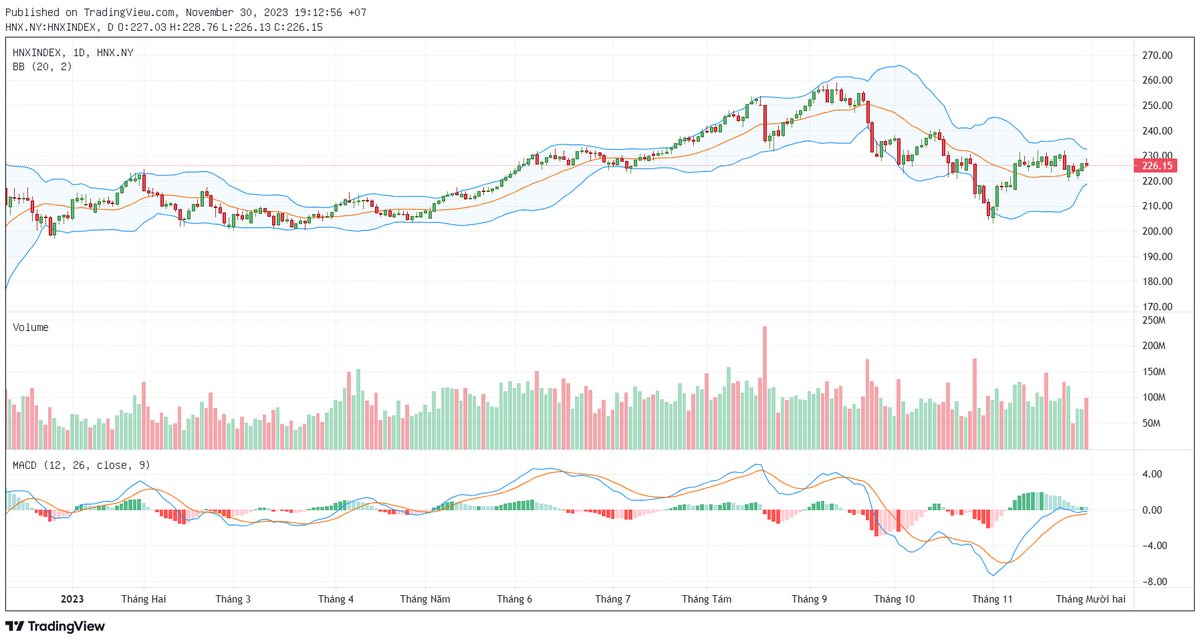This screenshot has height=642, width=1200.
Task: Click the 250M volume axis label
Action: point(1155,320)
